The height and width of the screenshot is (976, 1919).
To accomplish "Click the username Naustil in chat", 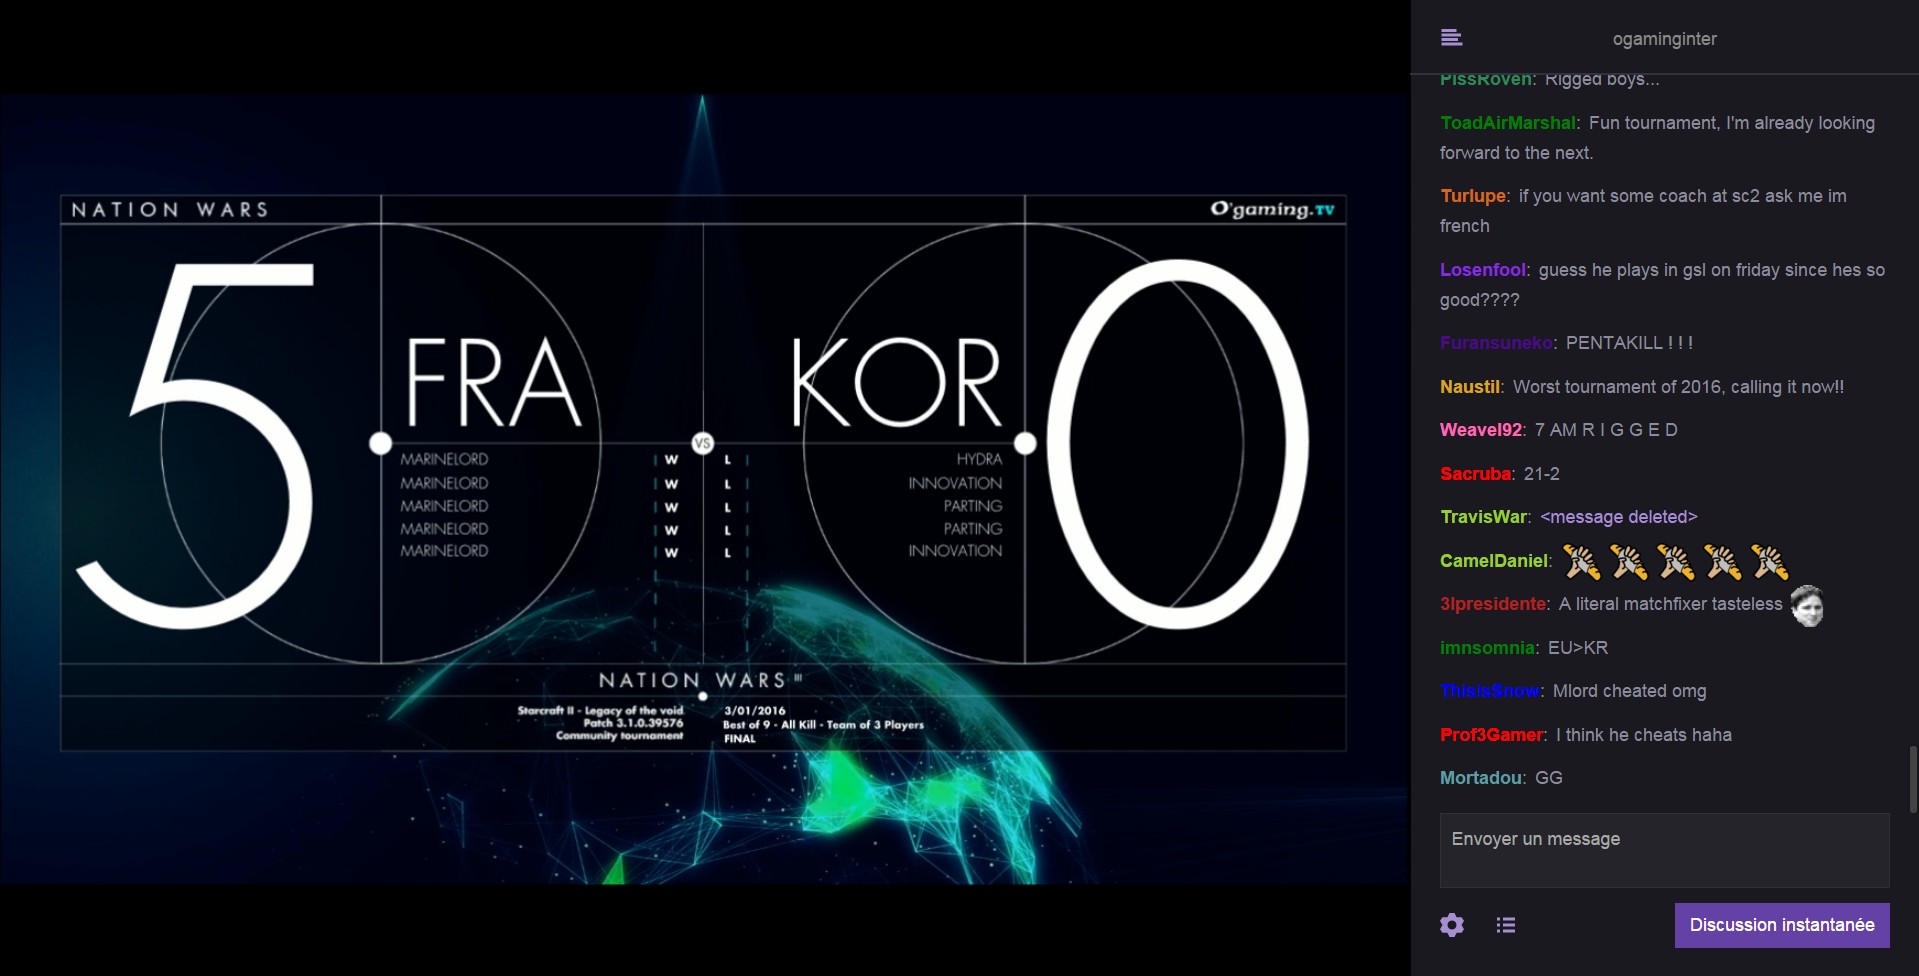I will pos(1469,387).
